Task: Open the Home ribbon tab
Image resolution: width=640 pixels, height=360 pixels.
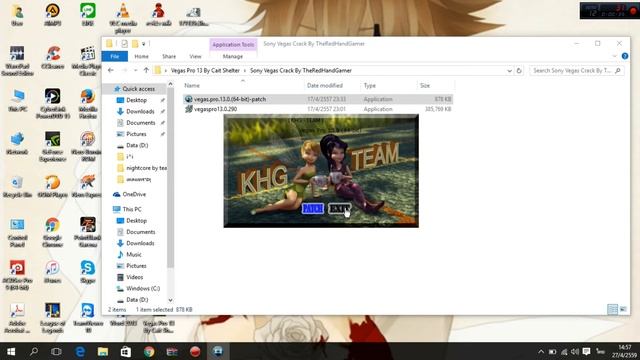Action: (x=141, y=56)
